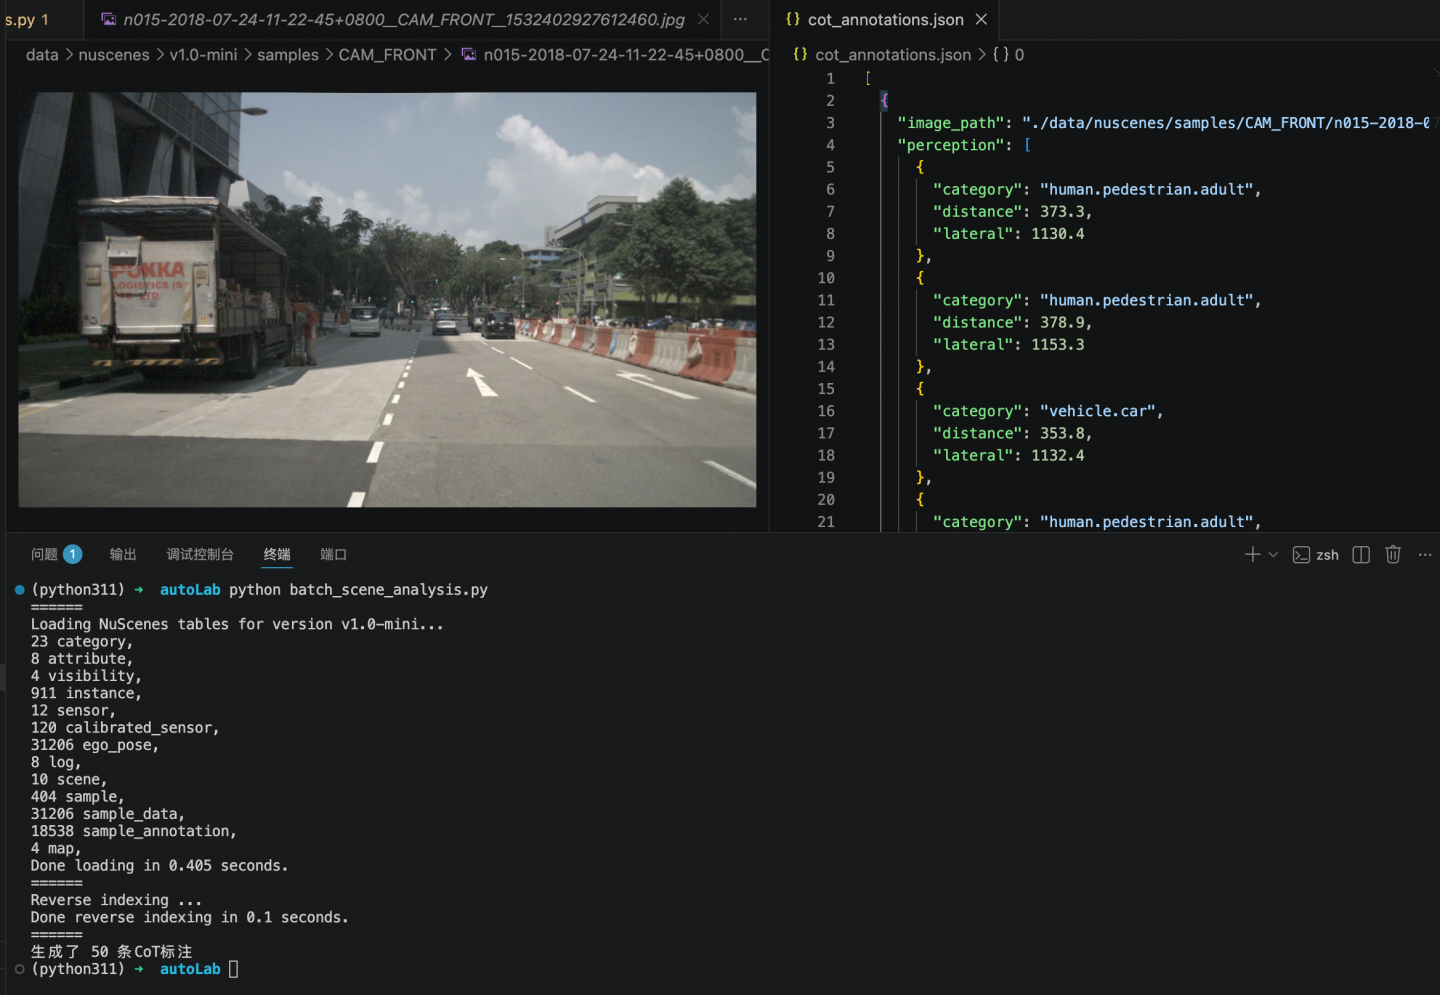Click the samples breadcrumb segment
The height and width of the screenshot is (995, 1440).
[287, 55]
